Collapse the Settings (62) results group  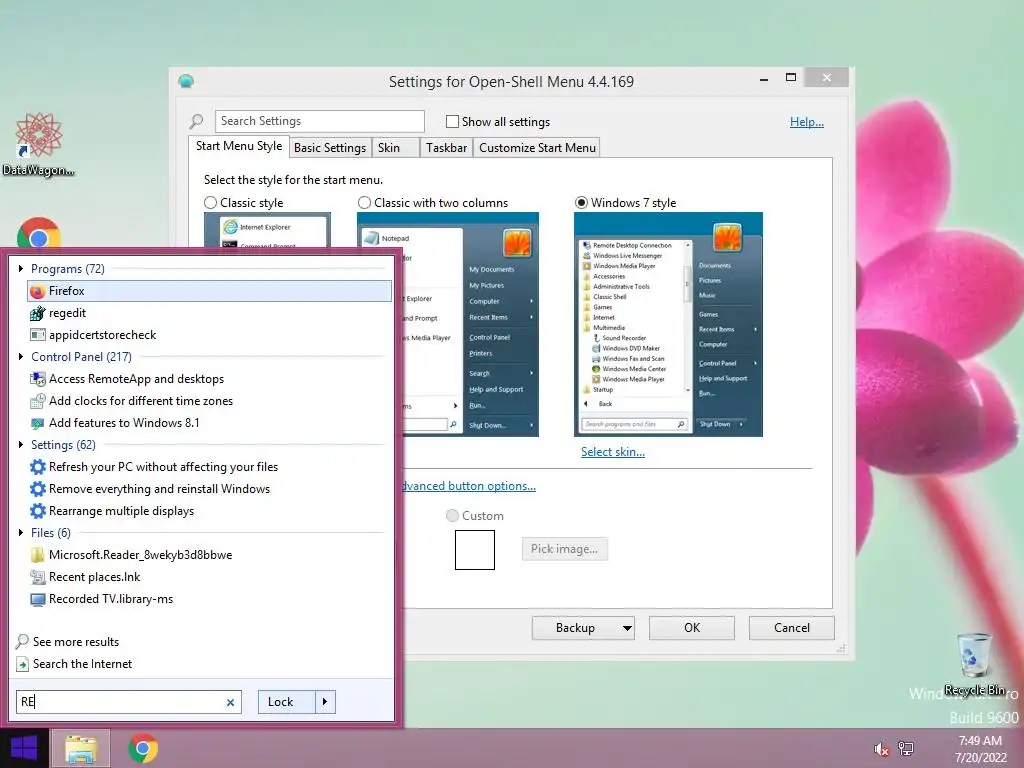[21, 445]
